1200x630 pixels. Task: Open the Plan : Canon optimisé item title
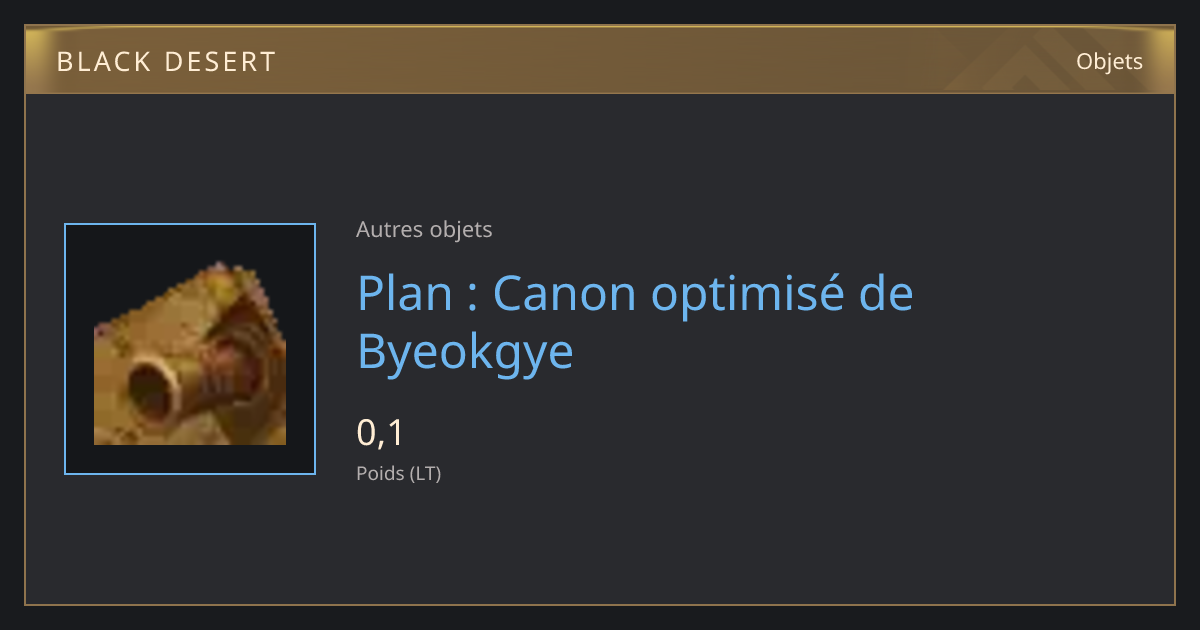point(635,322)
